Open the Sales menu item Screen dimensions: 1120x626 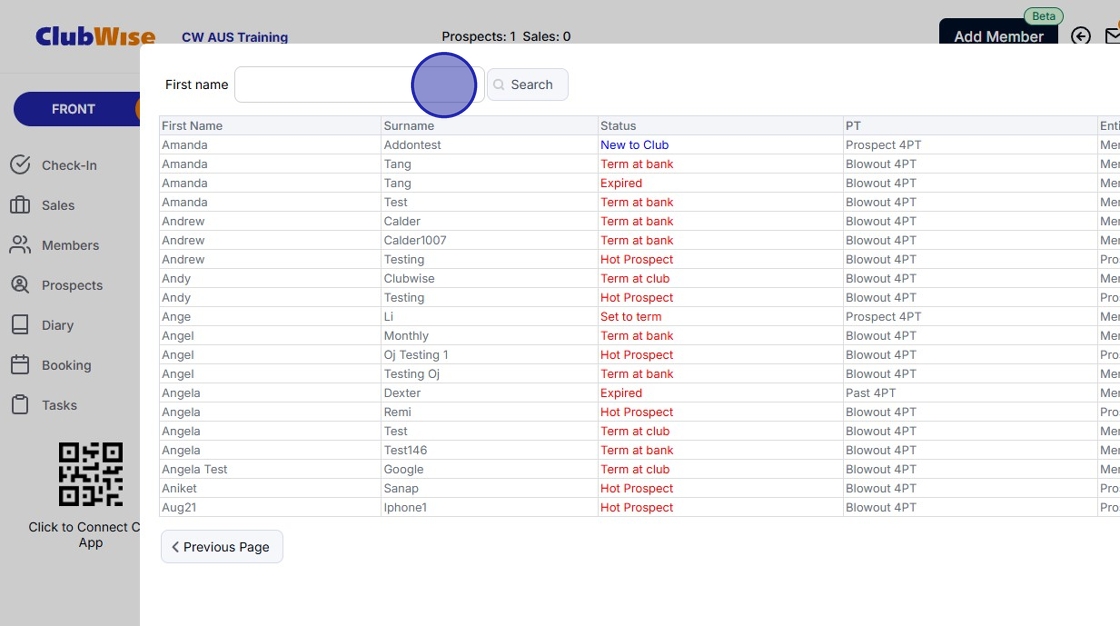tap(58, 205)
